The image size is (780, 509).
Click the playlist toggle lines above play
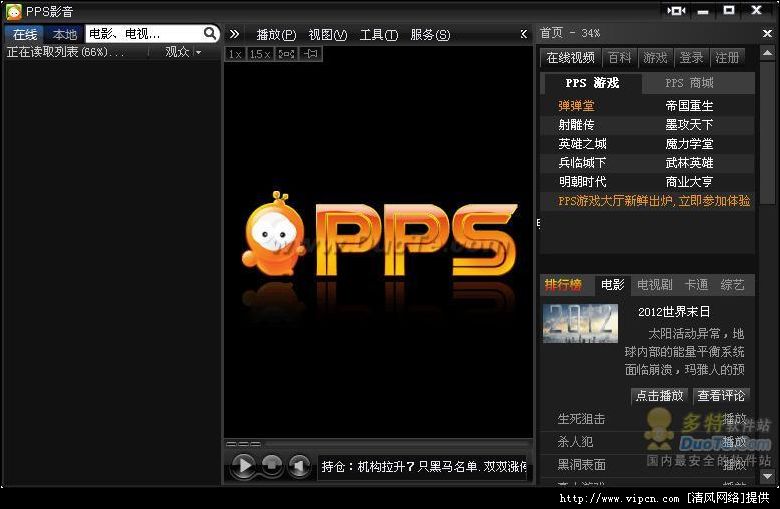(x=243, y=443)
